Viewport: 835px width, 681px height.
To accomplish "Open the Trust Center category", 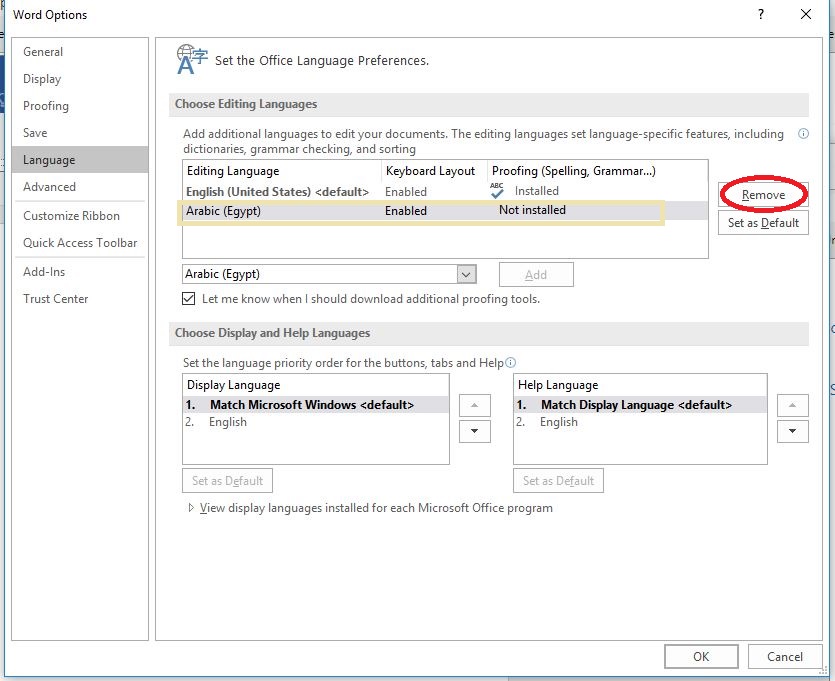I will (x=80, y=299).
